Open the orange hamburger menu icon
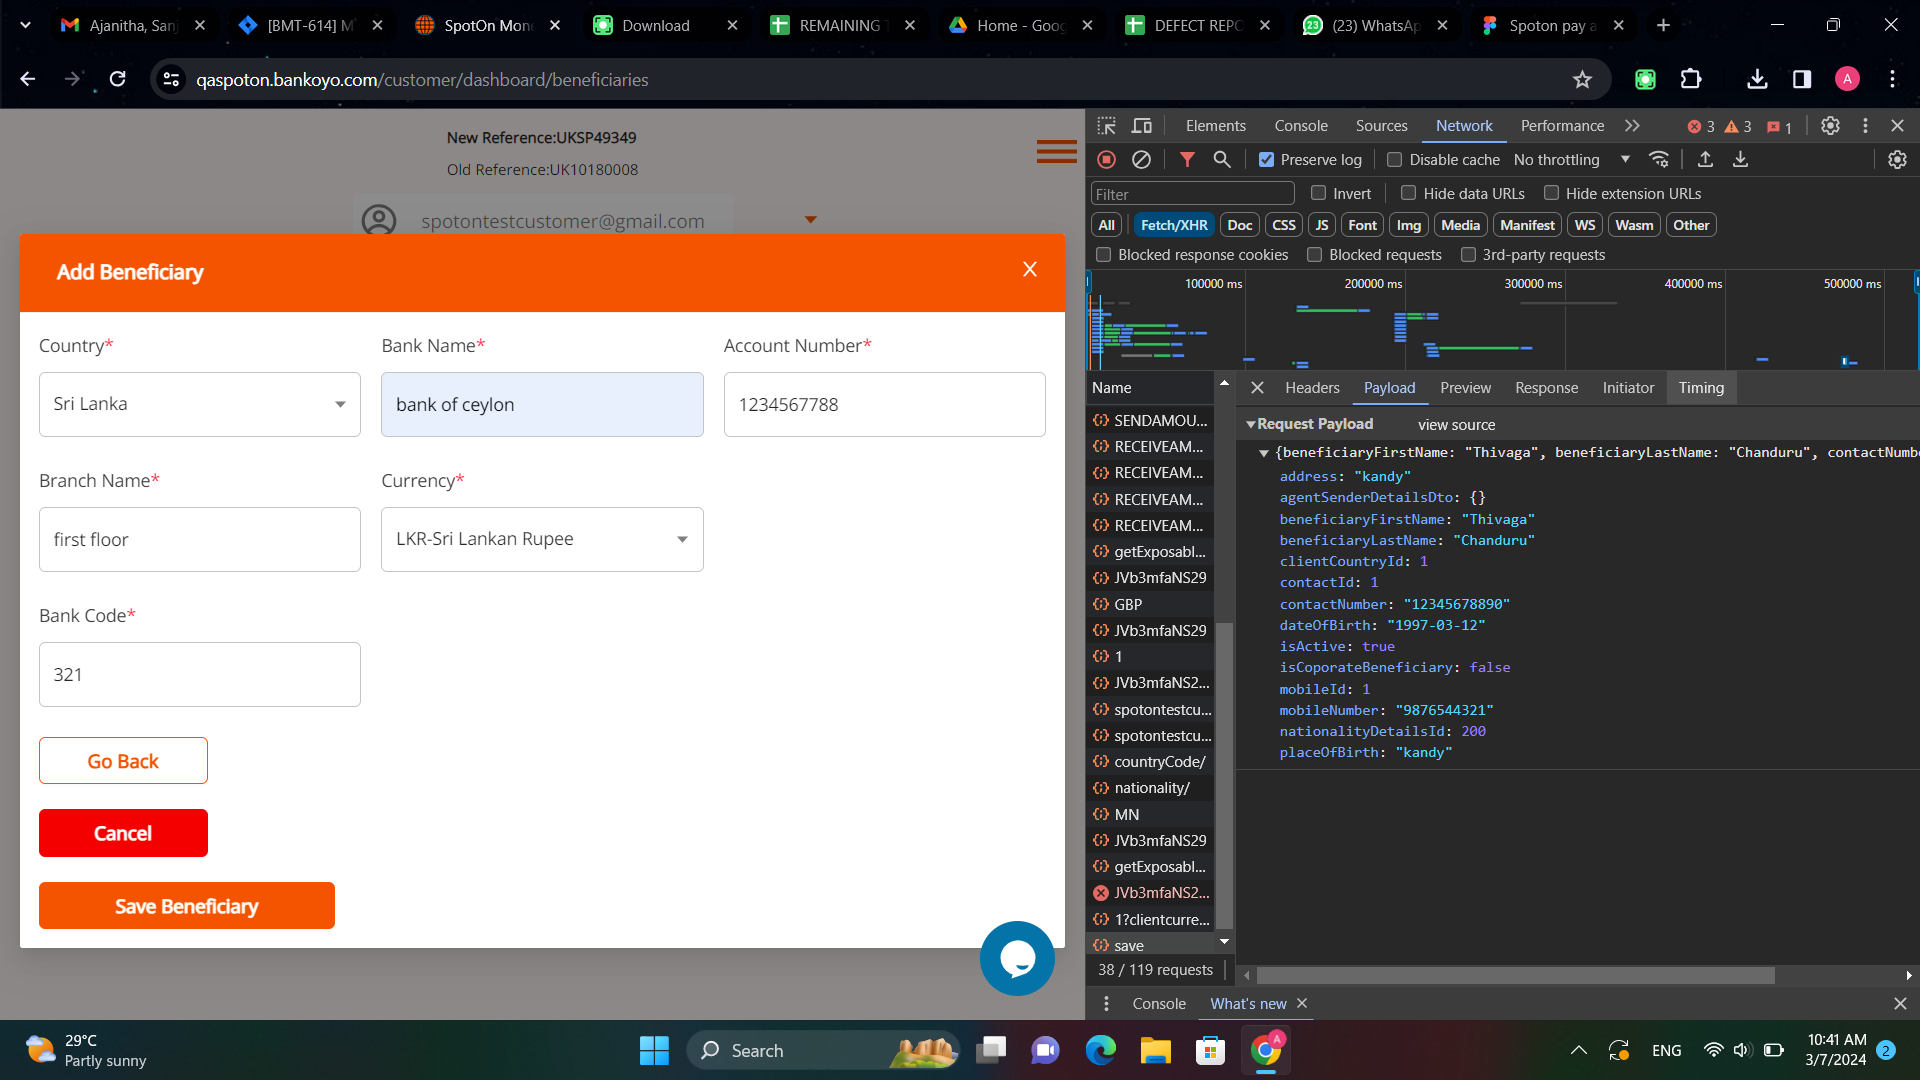The image size is (1920, 1080). pyautogui.click(x=1057, y=152)
